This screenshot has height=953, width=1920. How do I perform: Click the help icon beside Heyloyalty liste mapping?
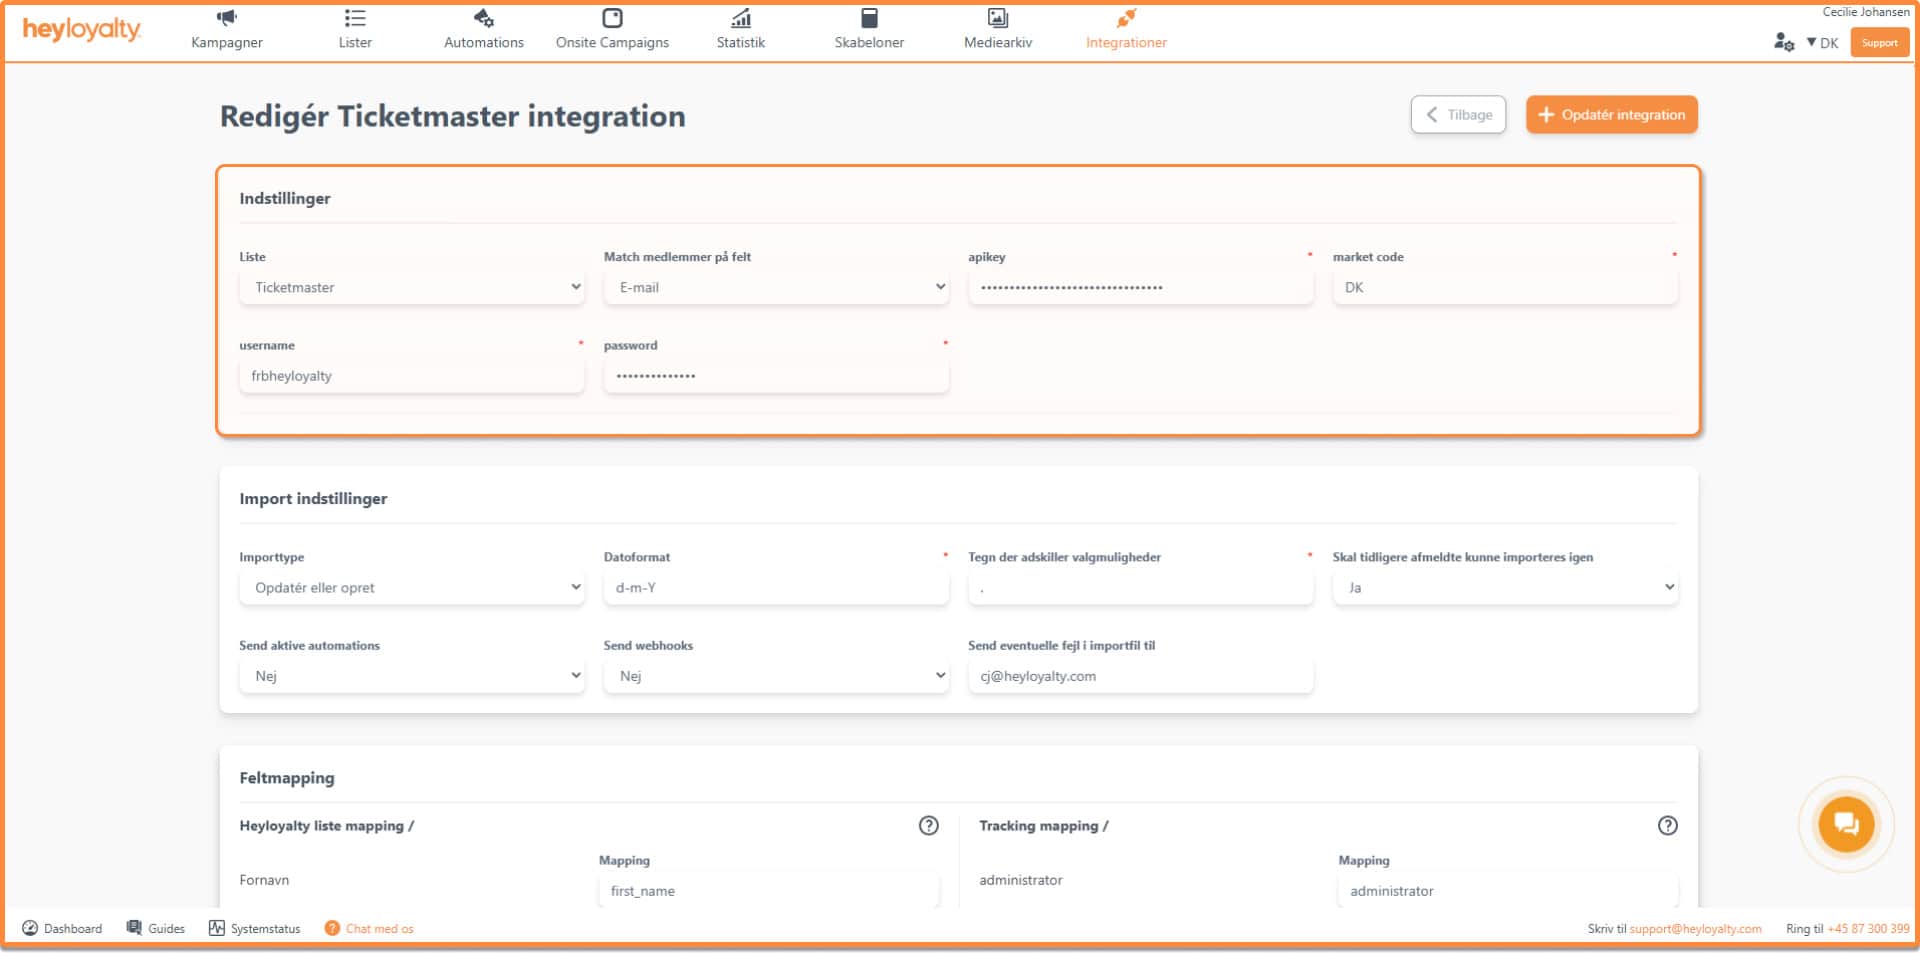[x=928, y=825]
